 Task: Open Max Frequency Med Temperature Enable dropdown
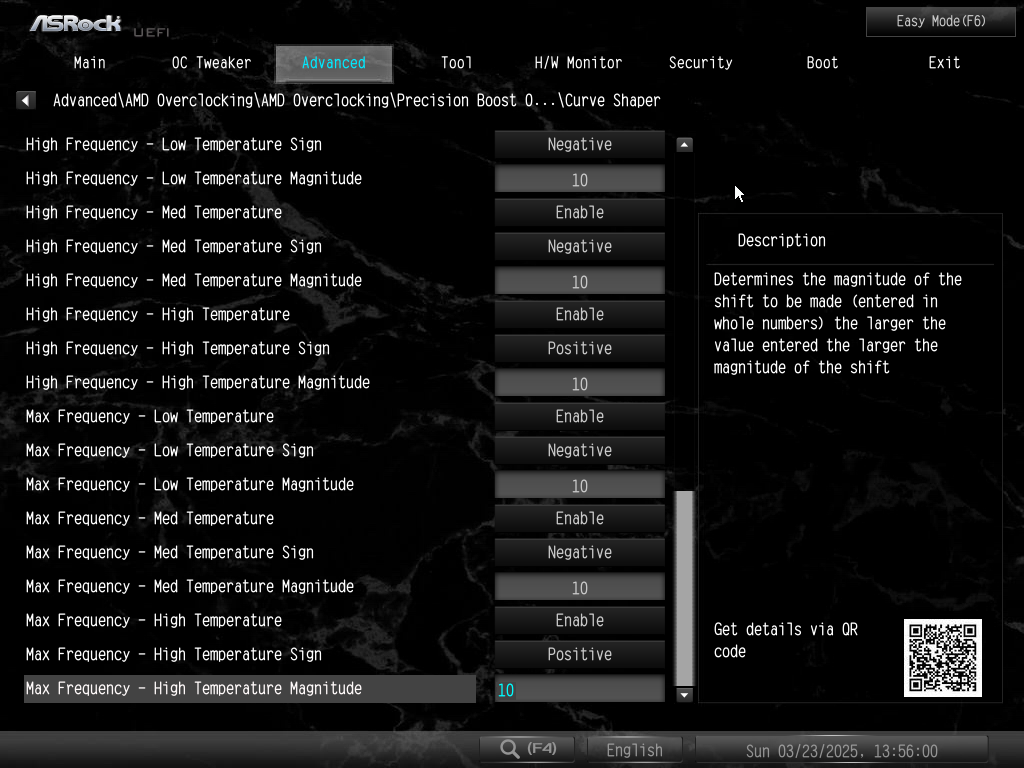(580, 518)
